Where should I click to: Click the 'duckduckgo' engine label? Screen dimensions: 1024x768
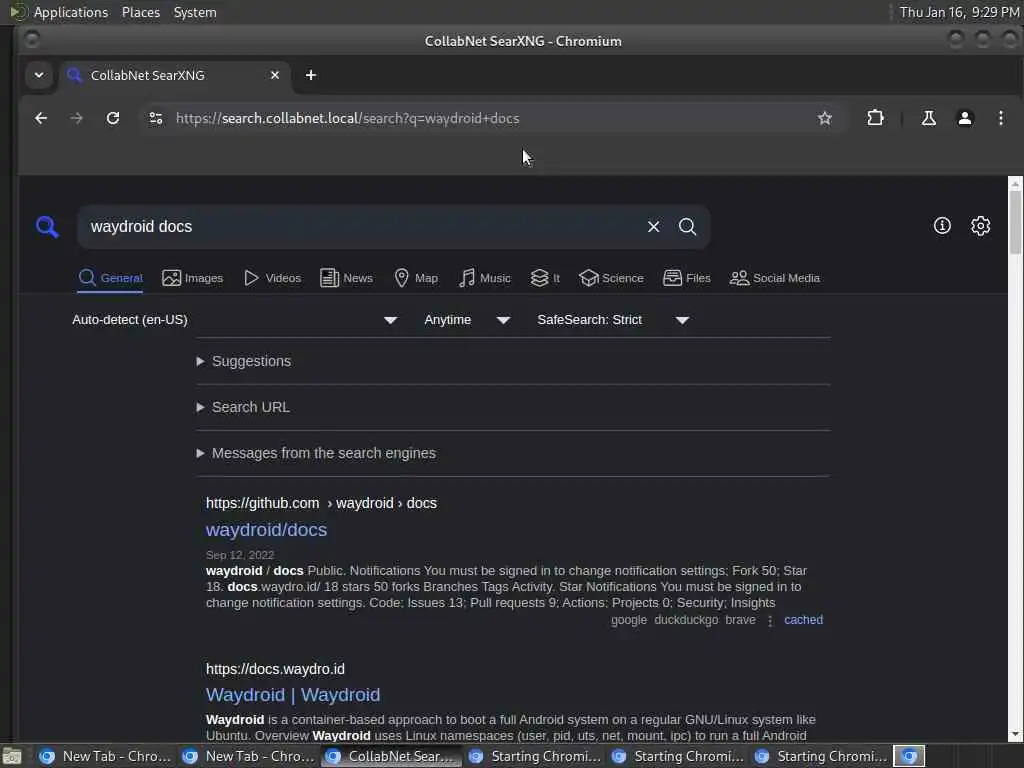pyautogui.click(x=686, y=620)
